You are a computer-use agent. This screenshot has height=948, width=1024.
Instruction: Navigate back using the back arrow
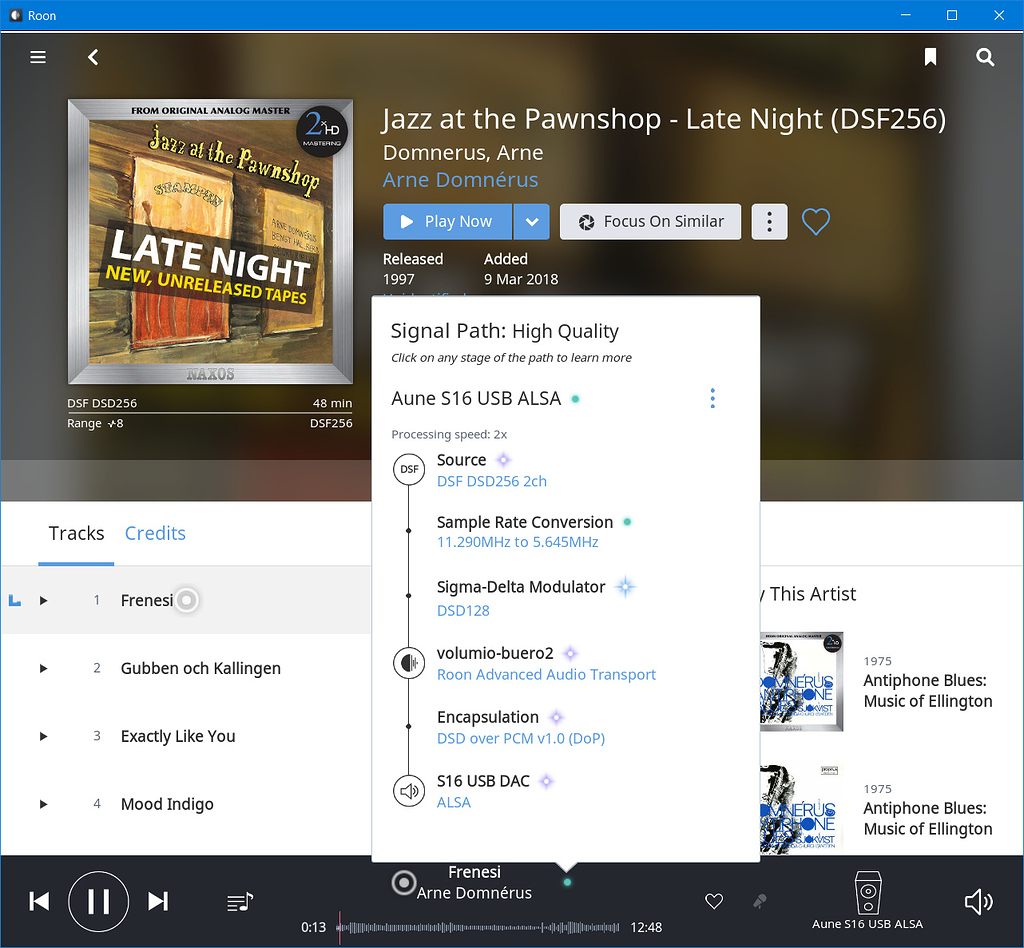92,57
